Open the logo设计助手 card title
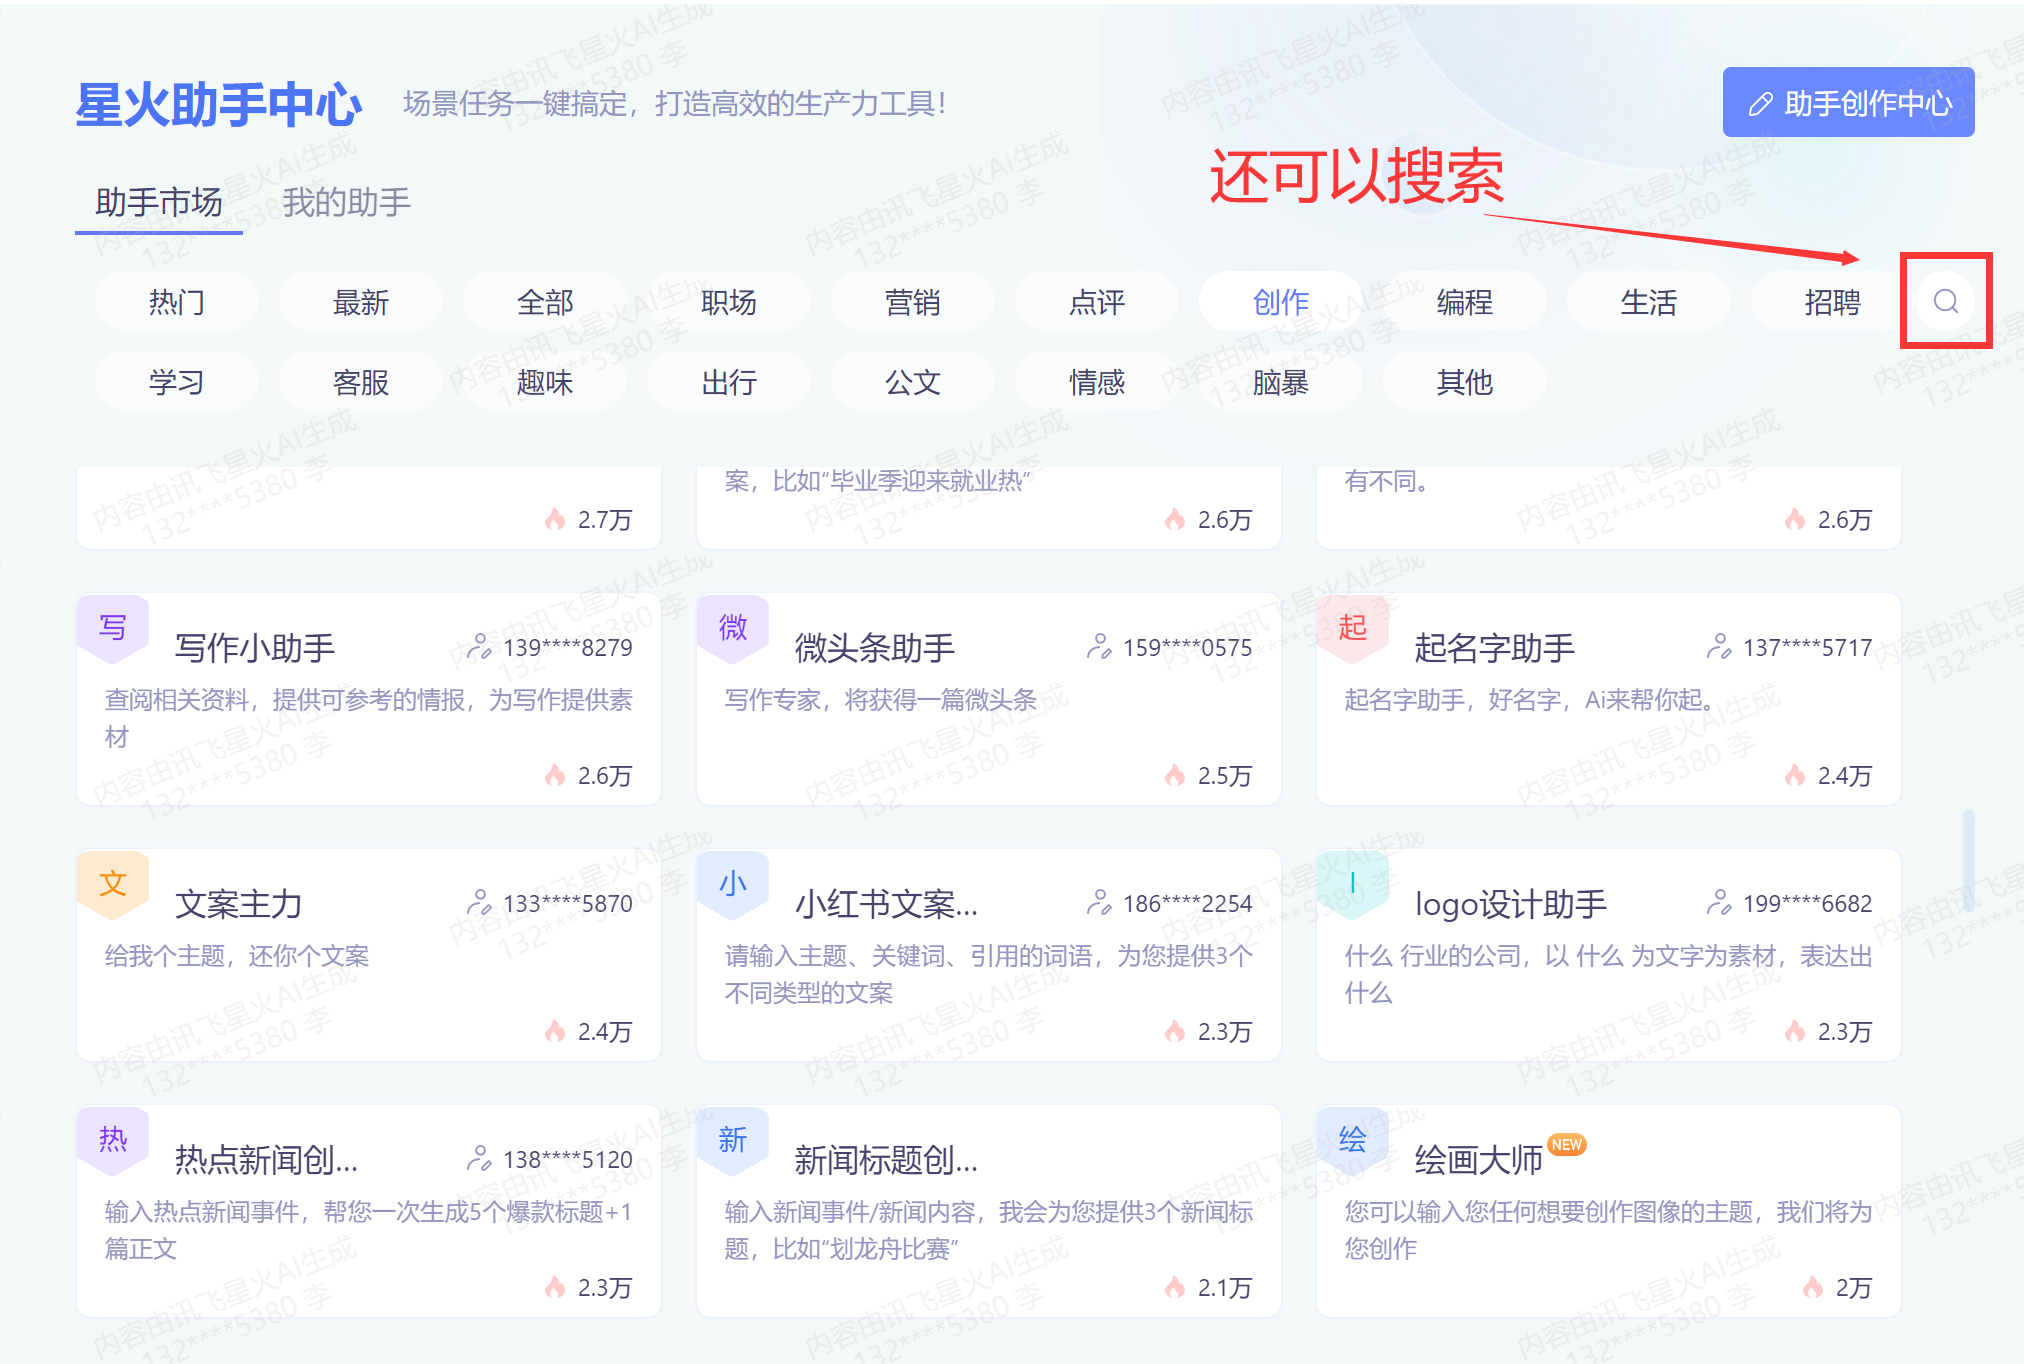This screenshot has width=2024, height=1364. [1510, 904]
